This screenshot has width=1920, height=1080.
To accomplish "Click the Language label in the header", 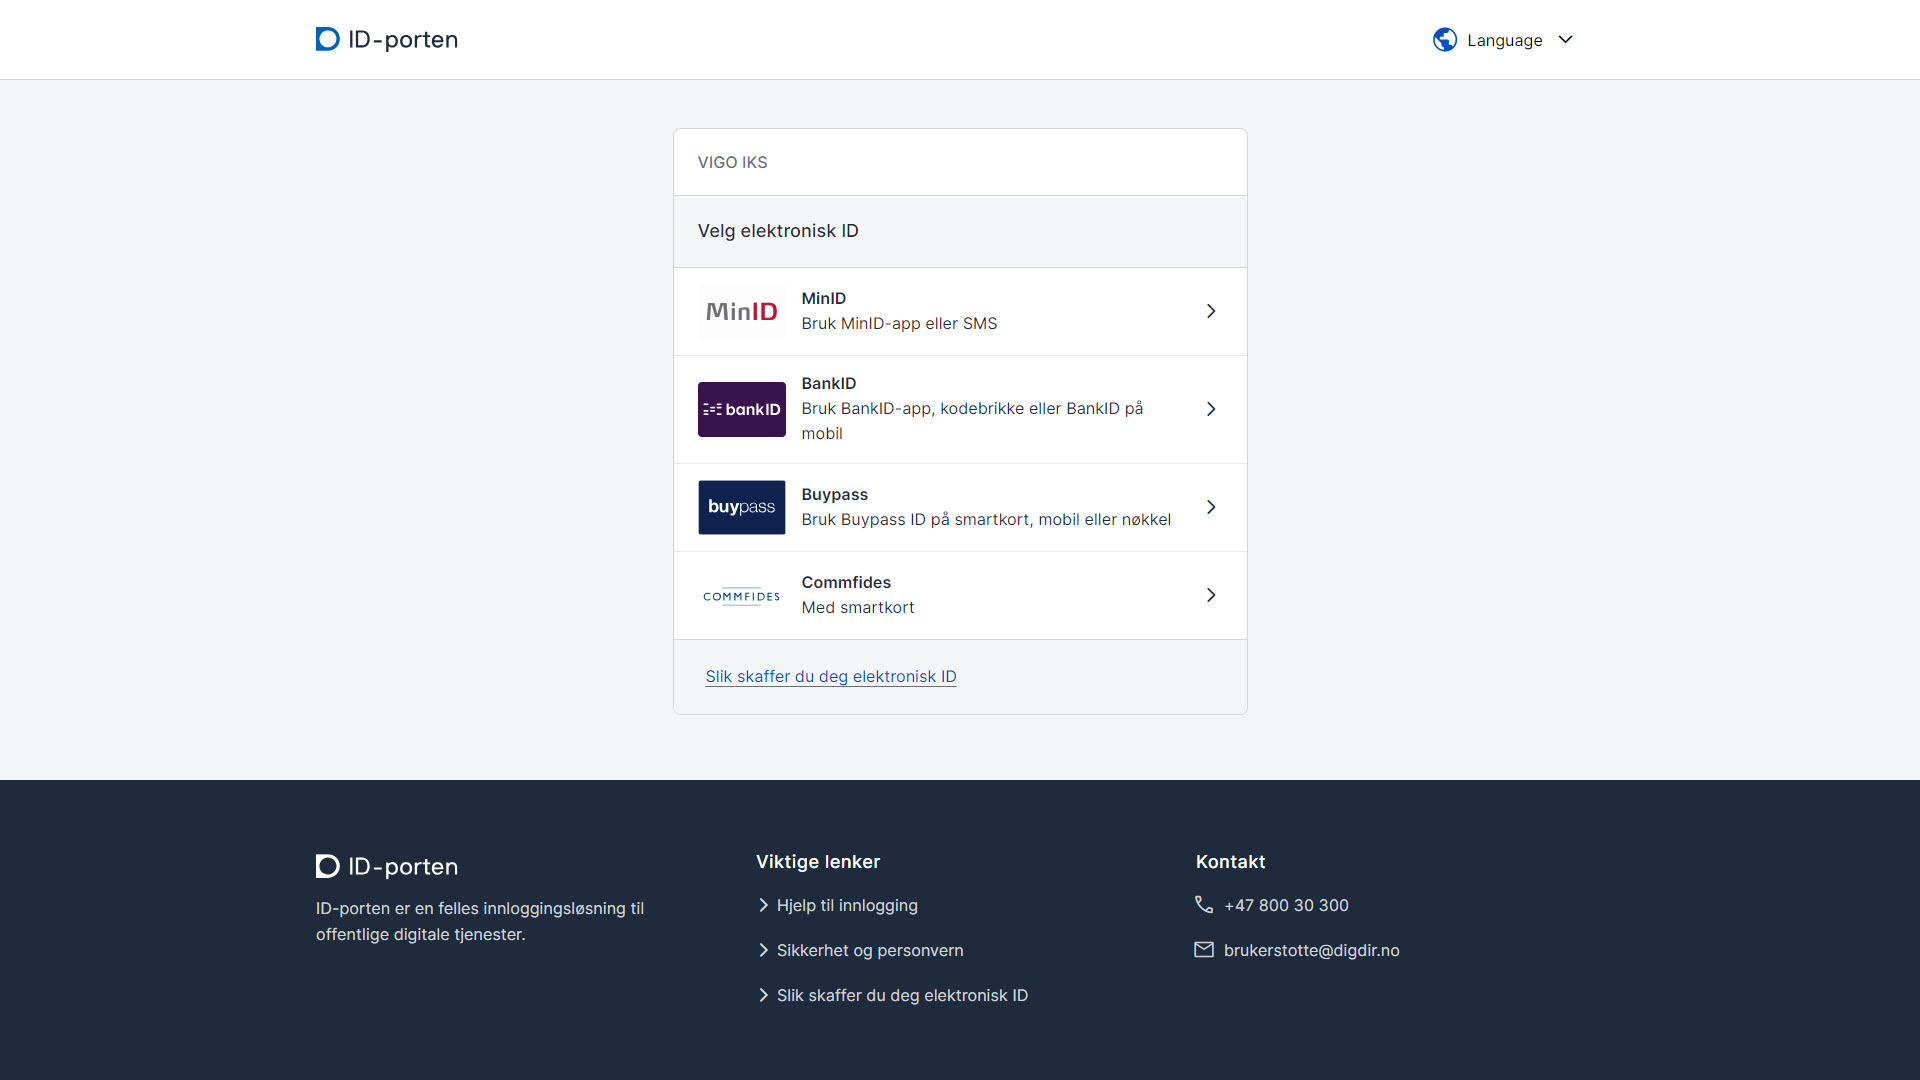I will coord(1504,41).
